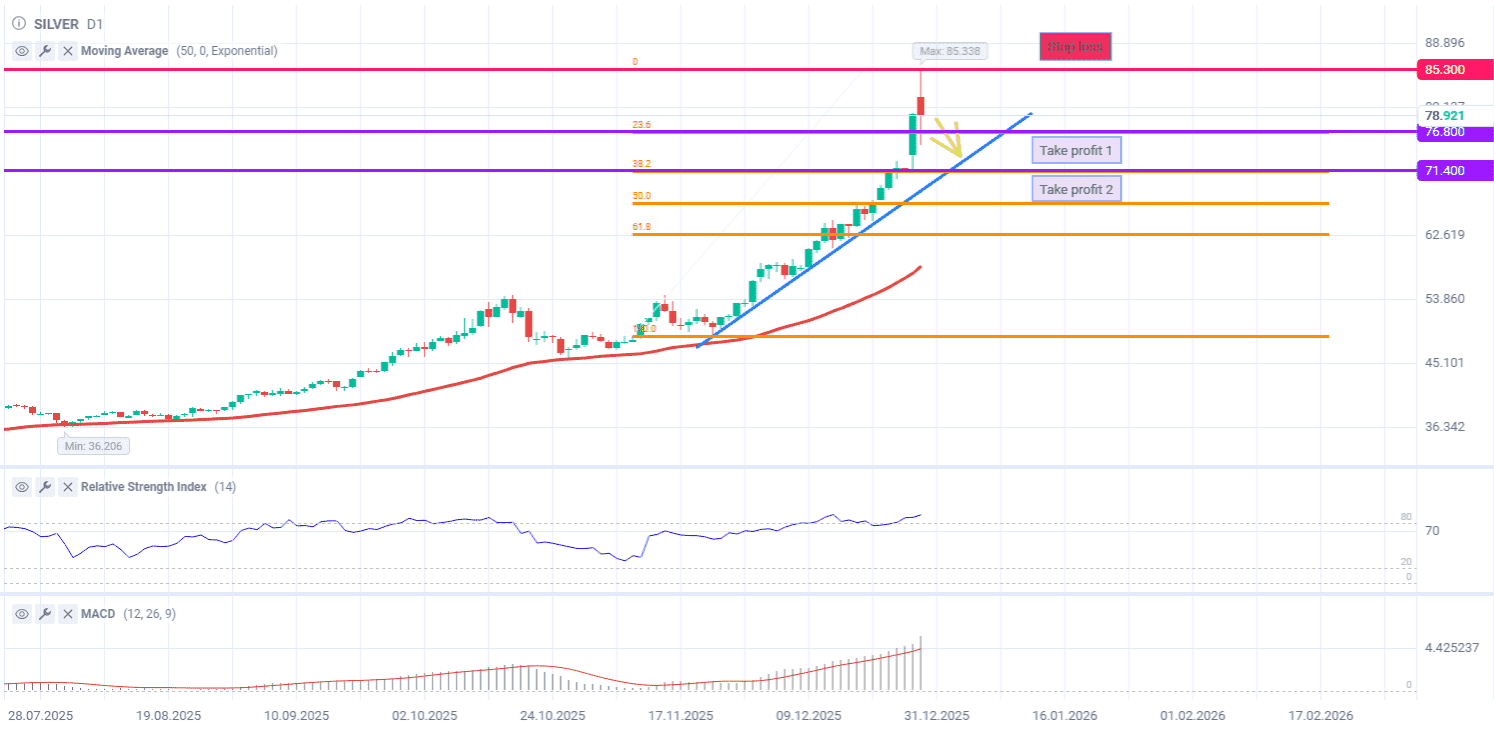Viewport: 1494px width, 729px height.
Task: Toggle MACD indicator visibility eye
Action: [22, 614]
